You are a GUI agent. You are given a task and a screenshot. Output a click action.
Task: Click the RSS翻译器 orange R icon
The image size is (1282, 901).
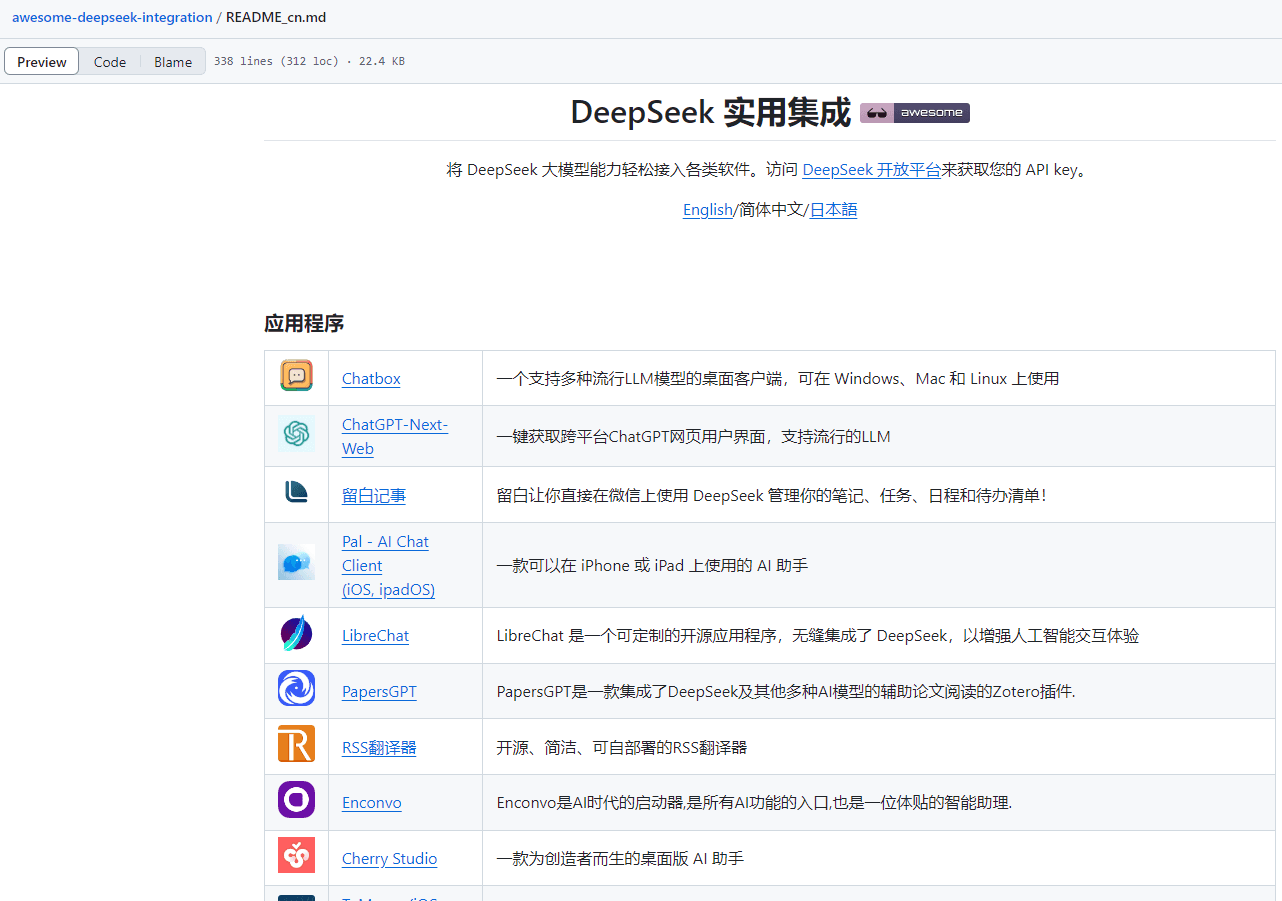click(296, 744)
